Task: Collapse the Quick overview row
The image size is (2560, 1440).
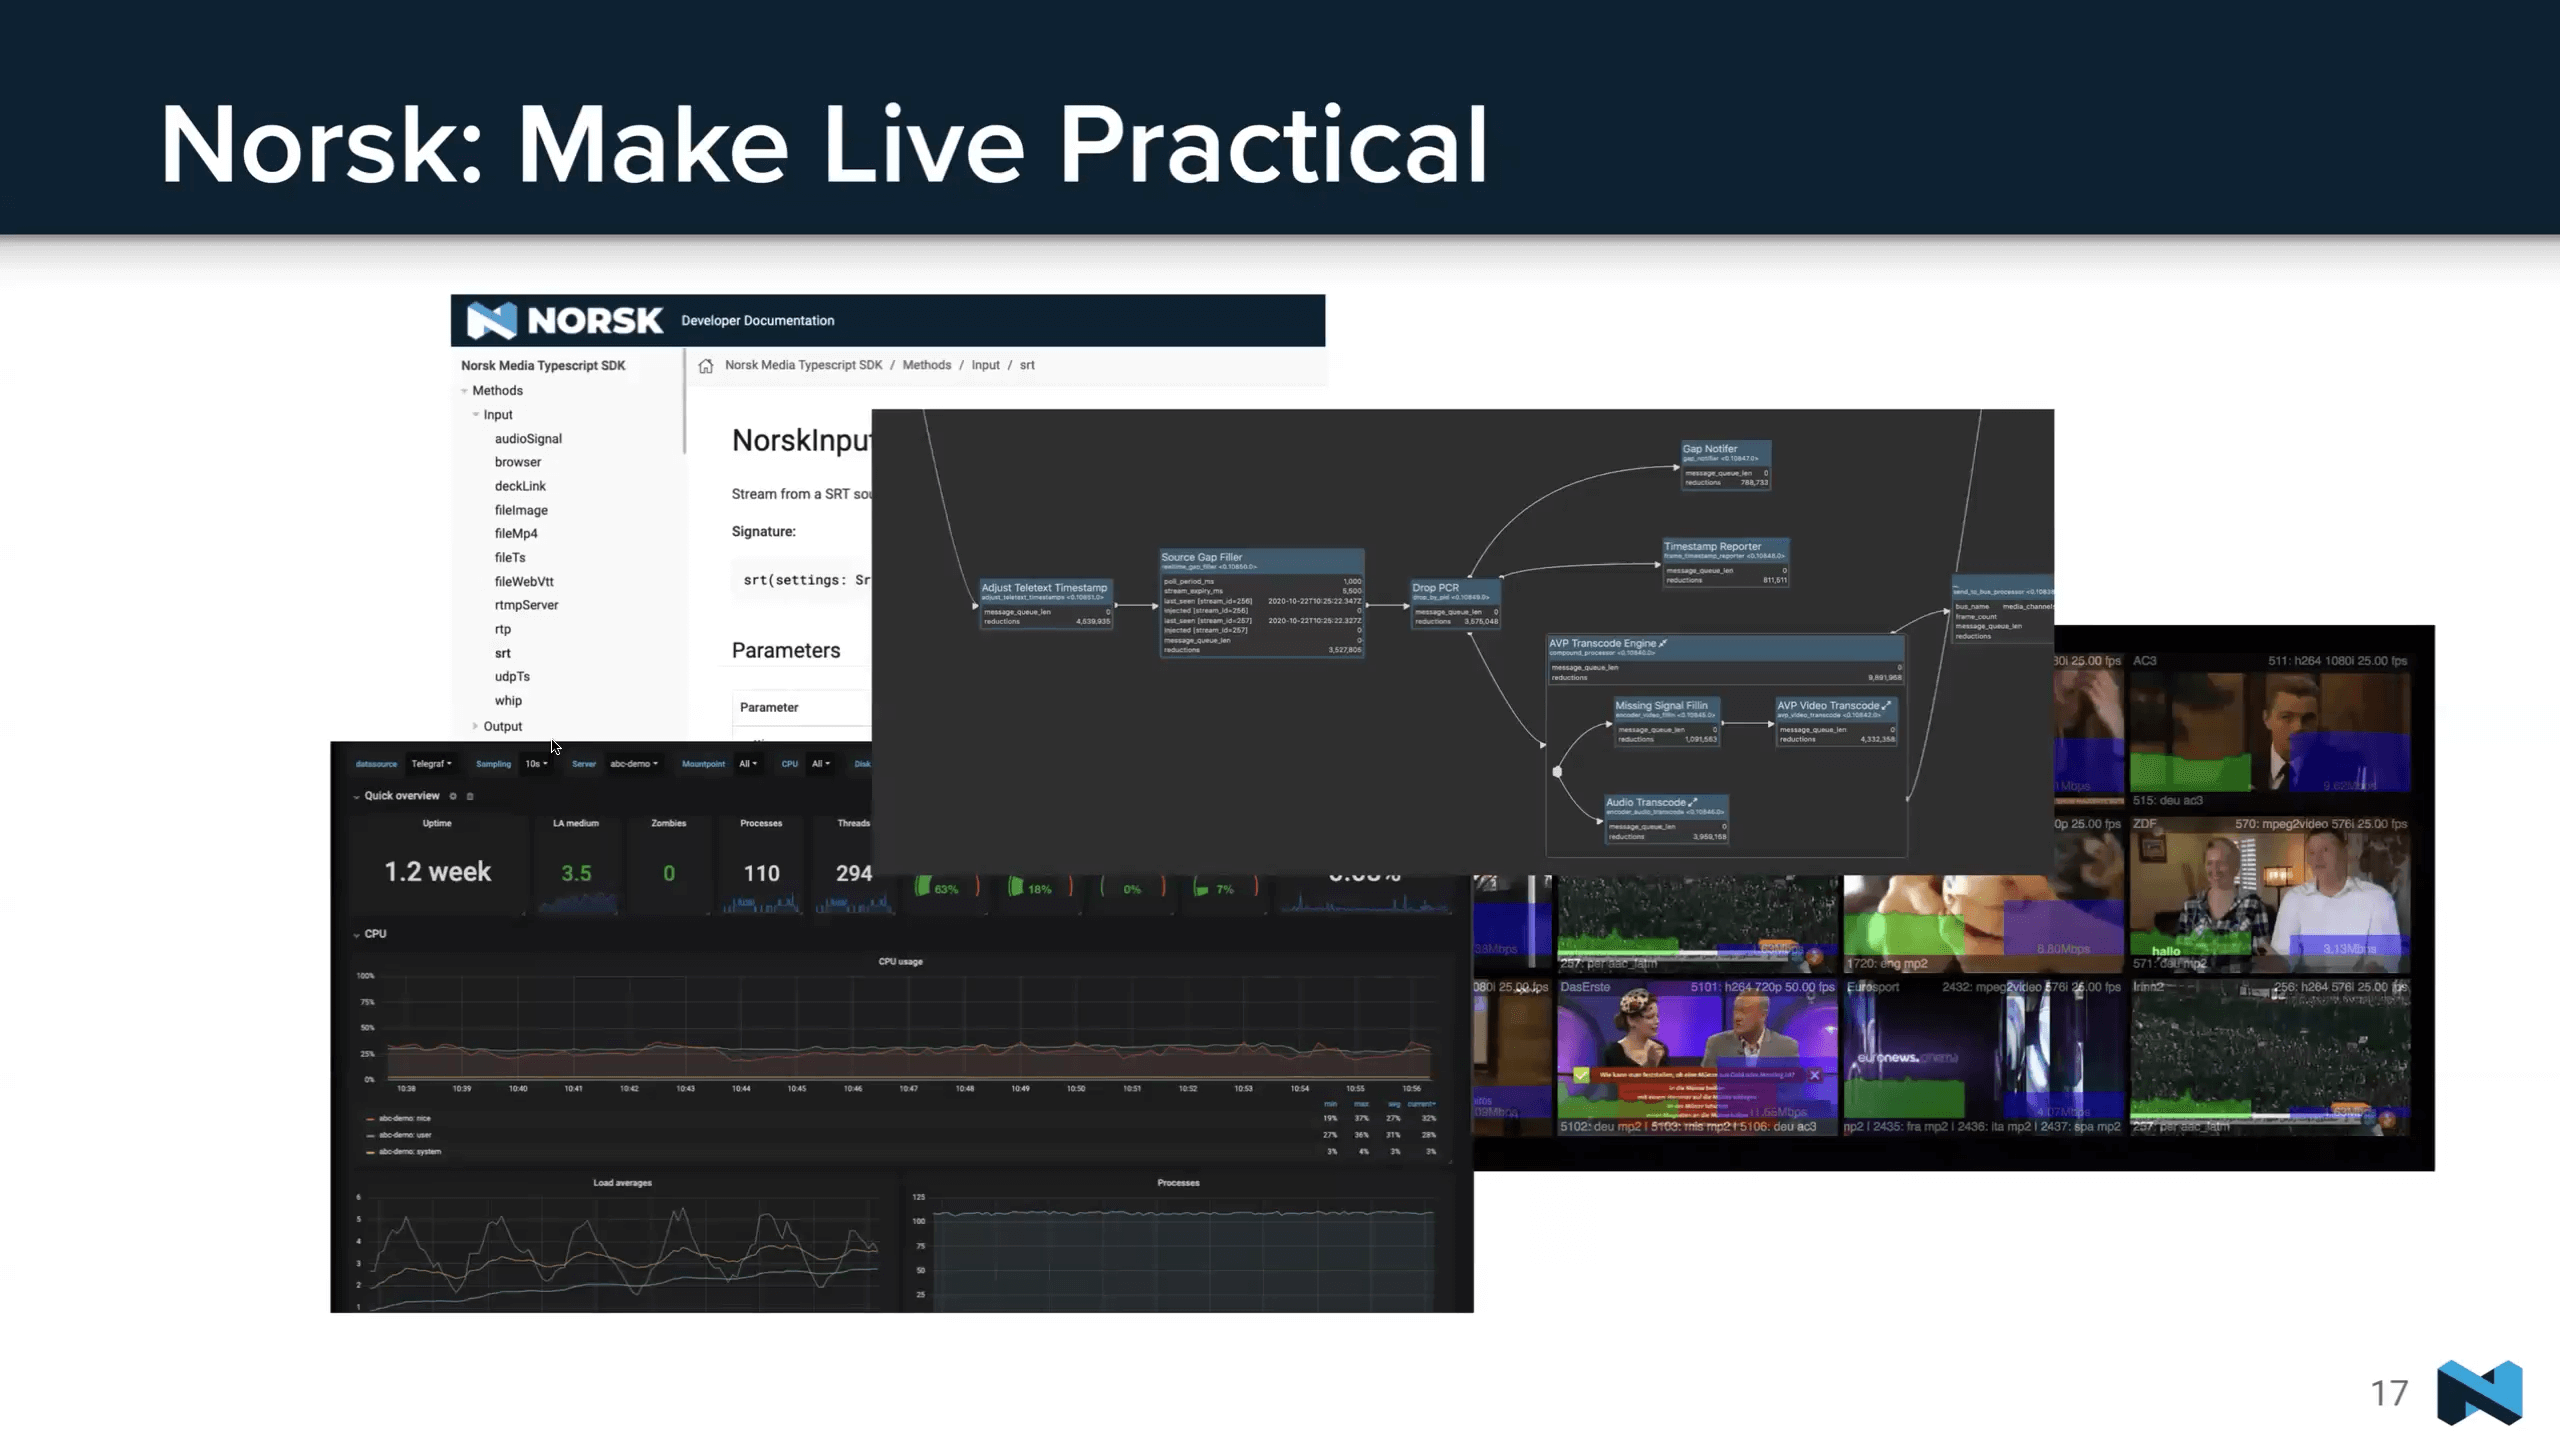Action: [356, 797]
